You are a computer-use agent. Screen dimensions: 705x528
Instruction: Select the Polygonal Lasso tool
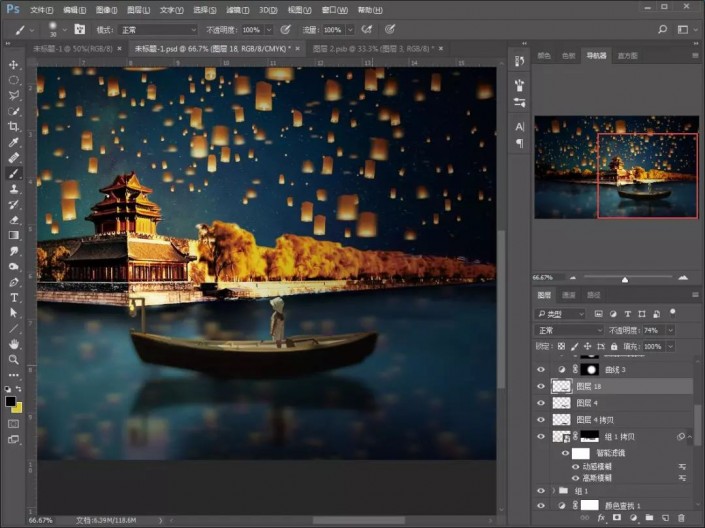pyautogui.click(x=13, y=95)
